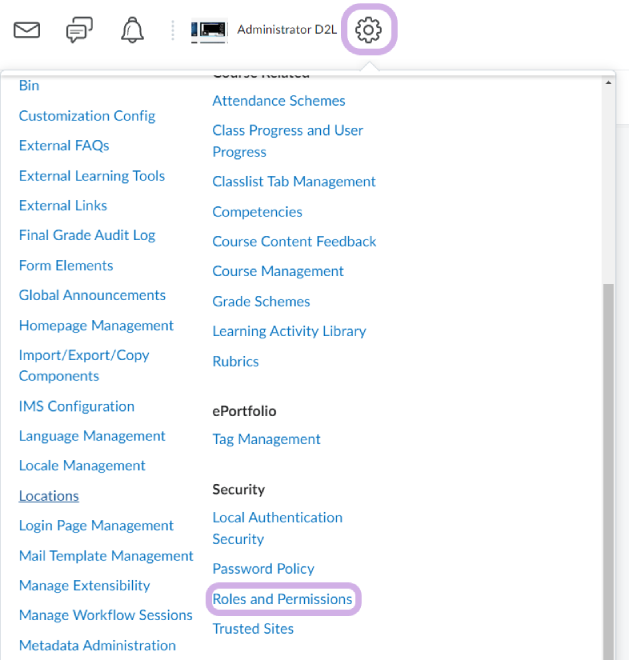Select Trusted Sites link
629x660 pixels.
point(253,628)
